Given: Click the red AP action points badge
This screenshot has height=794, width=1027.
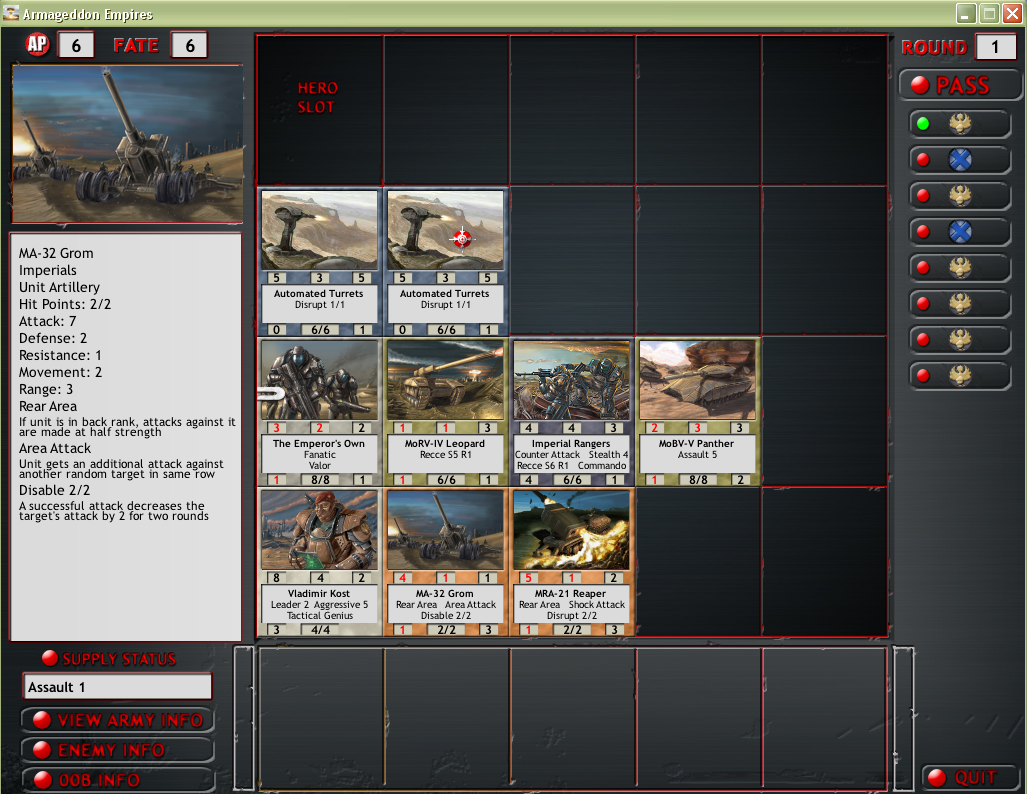Looking at the screenshot, I should [37, 45].
